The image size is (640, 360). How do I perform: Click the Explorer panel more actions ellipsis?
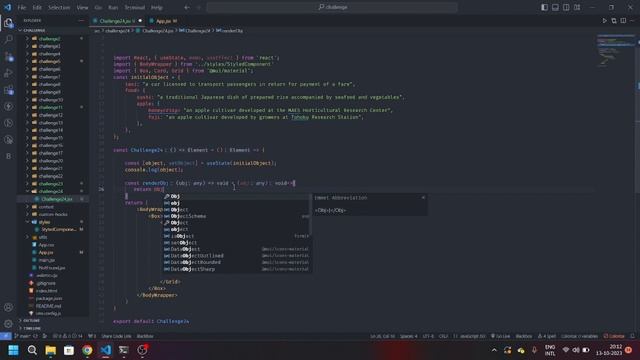coord(81,20)
